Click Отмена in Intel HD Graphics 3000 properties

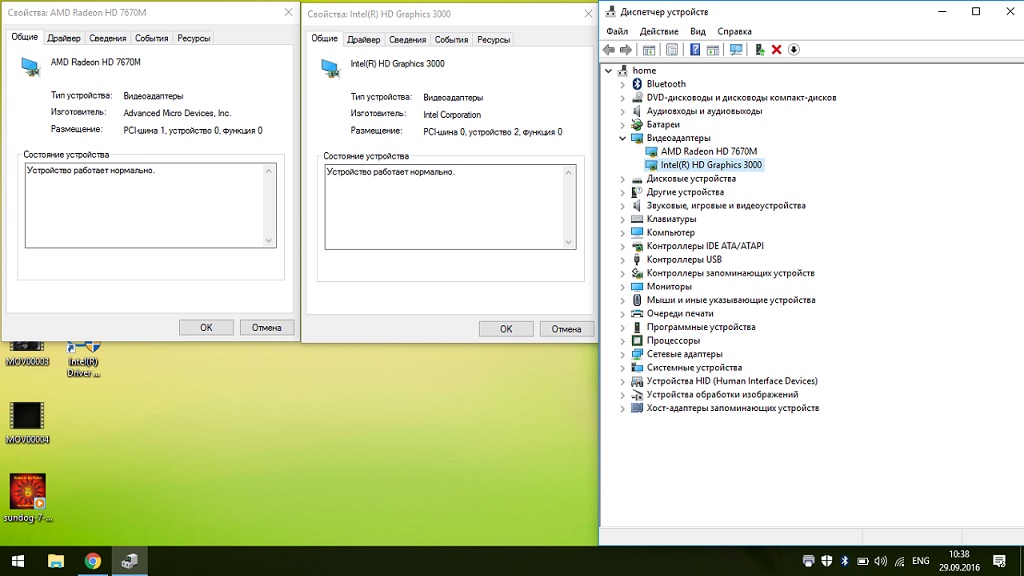(567, 329)
